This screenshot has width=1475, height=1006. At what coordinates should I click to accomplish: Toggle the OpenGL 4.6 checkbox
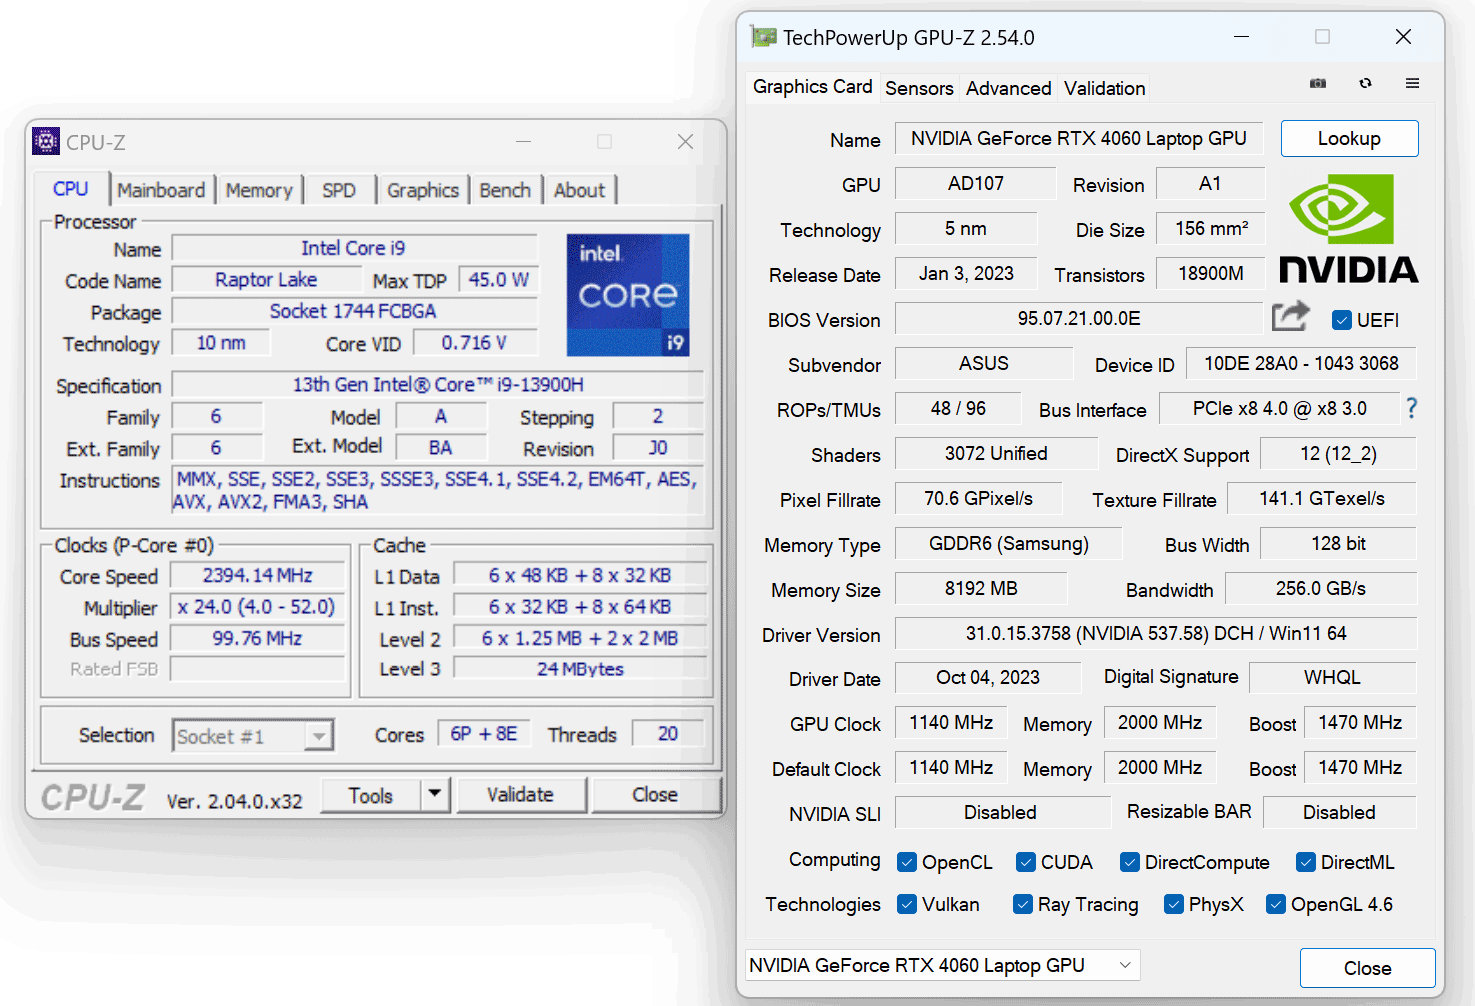pos(1276,904)
